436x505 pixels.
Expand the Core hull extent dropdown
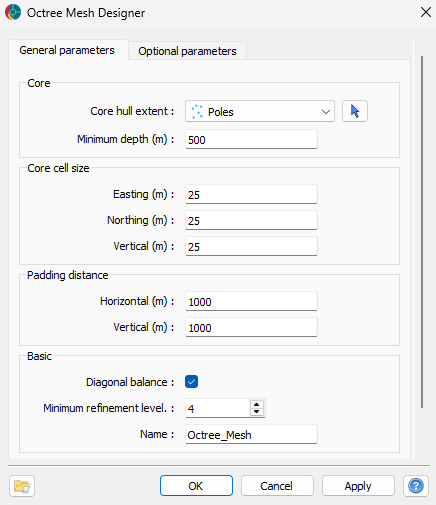click(x=260, y=111)
